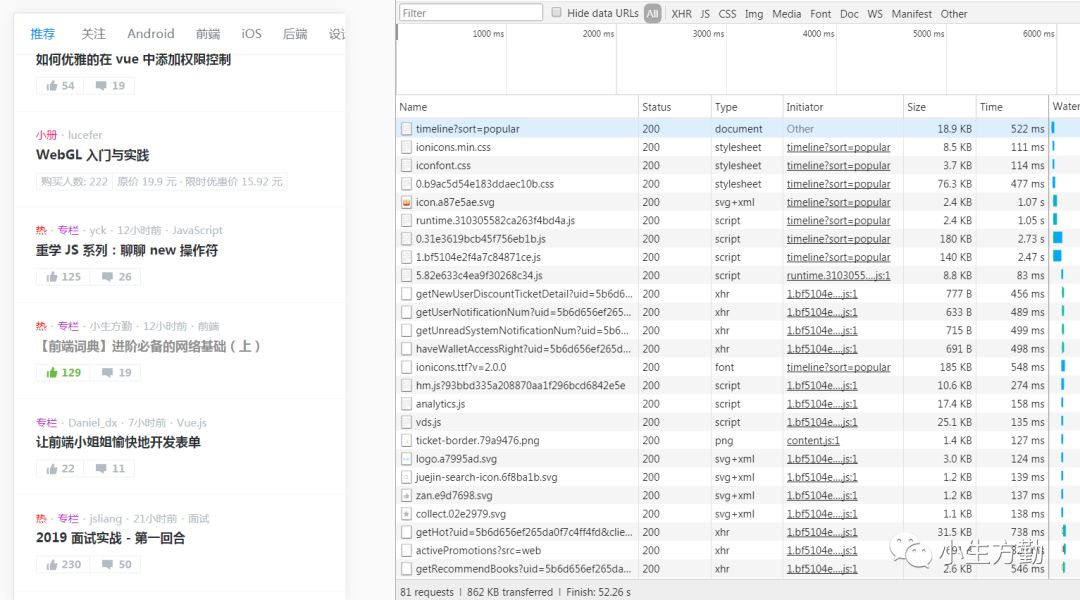Toggle Hide data URLs checkbox
This screenshot has width=1080, height=600.
(557, 12)
